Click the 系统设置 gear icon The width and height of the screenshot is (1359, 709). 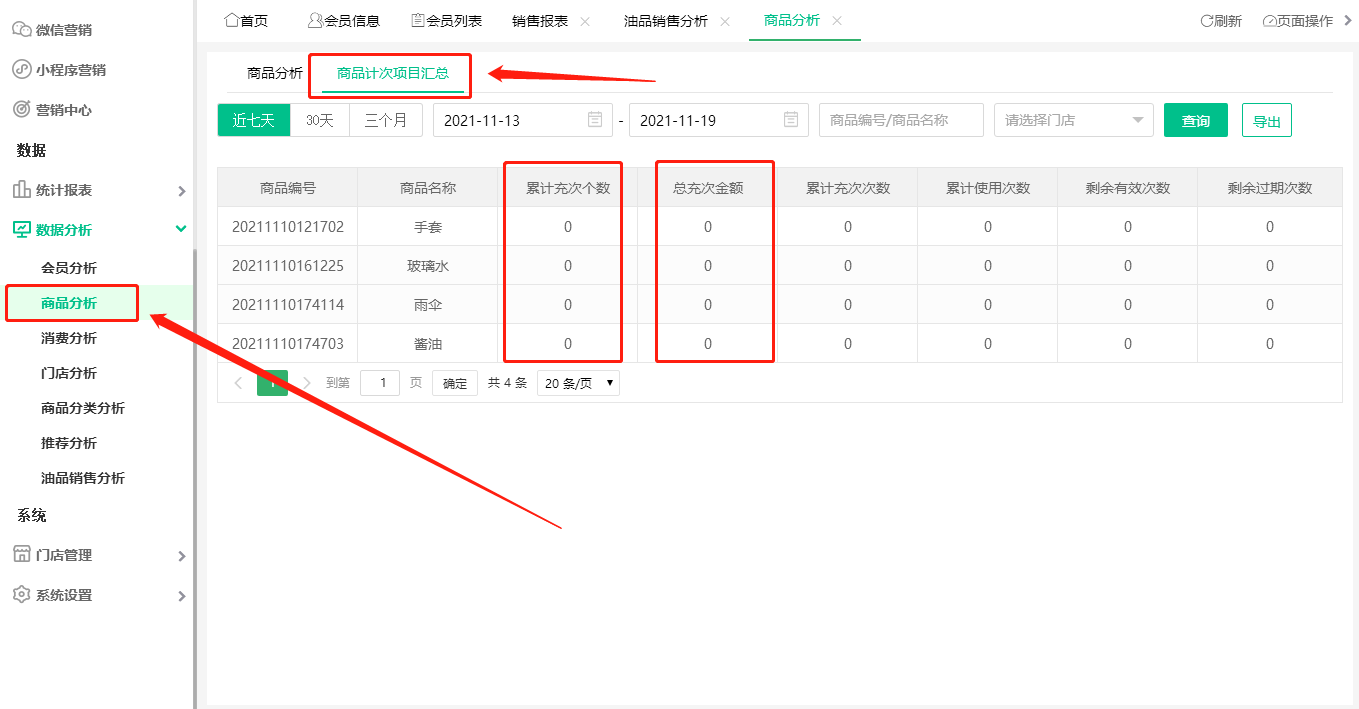(x=21, y=594)
